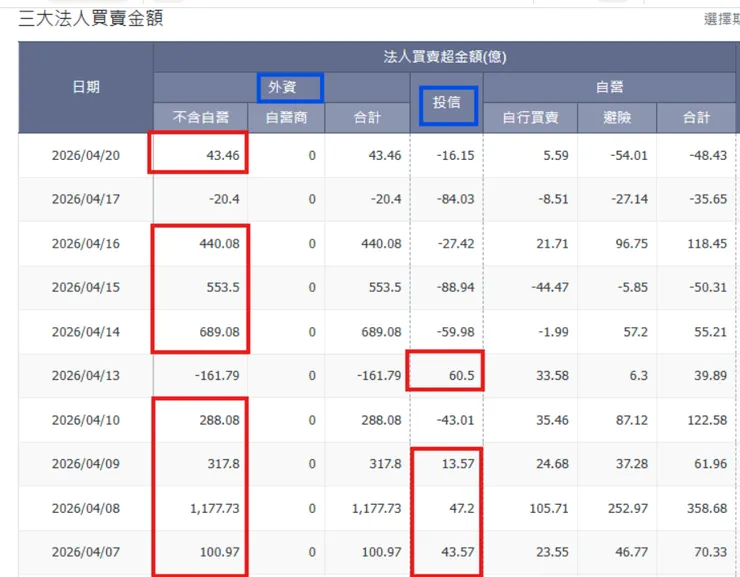Viewport: 740px width, 577px height.
Task: Click the 投信 value -84.03
Action: tap(455, 199)
